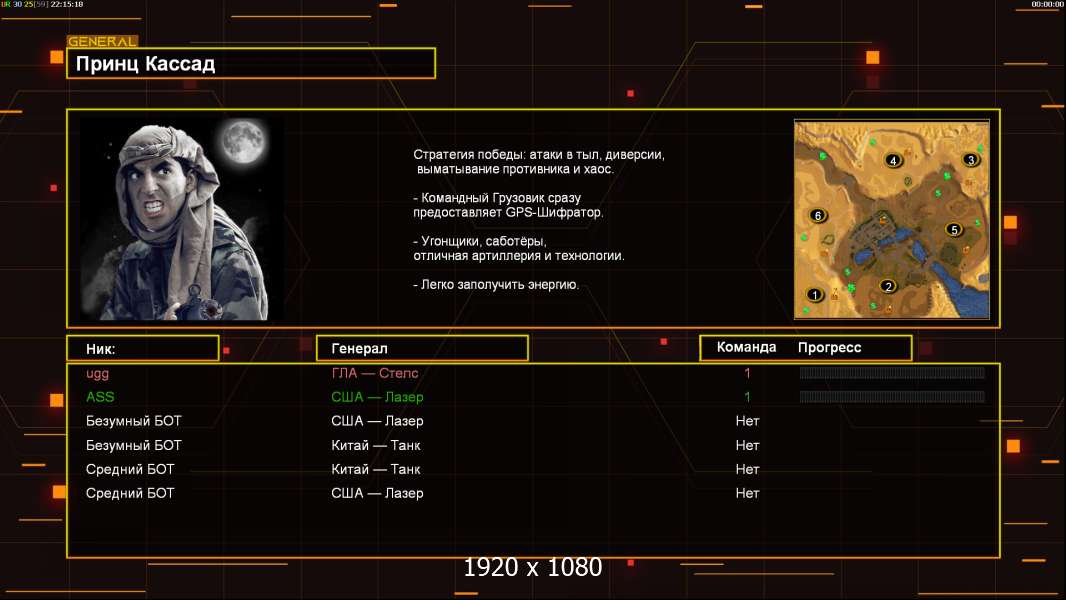Image resolution: width=1066 pixels, height=600 pixels.
Task: Click "США — Лазер" in the Безумный БОТ row
Action: [x=377, y=421]
